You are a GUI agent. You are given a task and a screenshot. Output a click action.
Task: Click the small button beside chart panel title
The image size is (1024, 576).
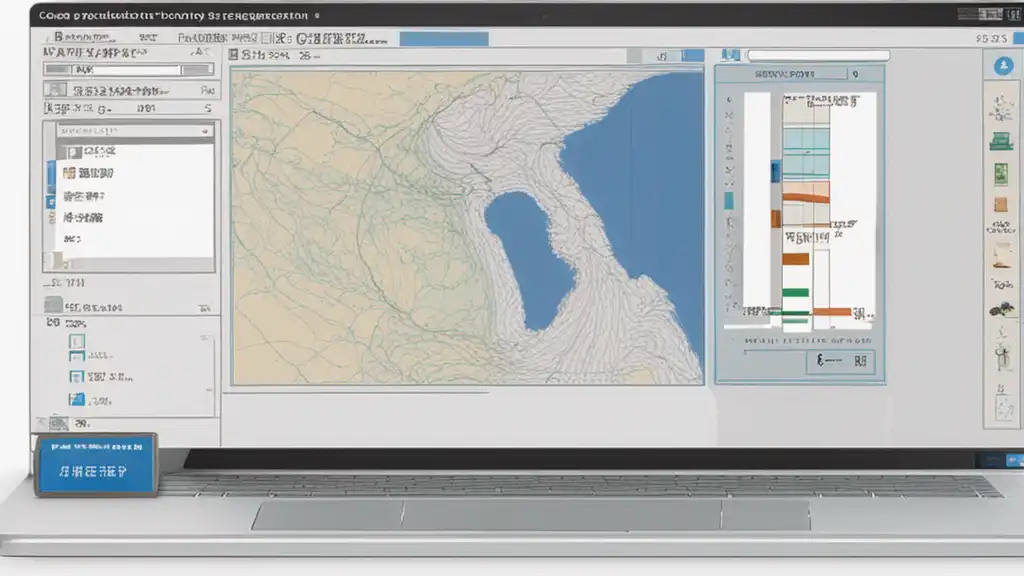(x=856, y=74)
